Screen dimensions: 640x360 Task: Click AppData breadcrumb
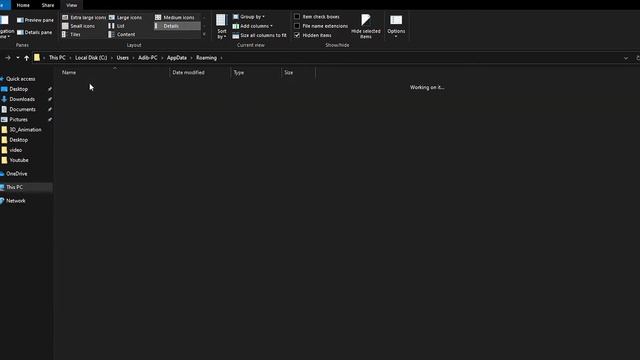click(177, 58)
